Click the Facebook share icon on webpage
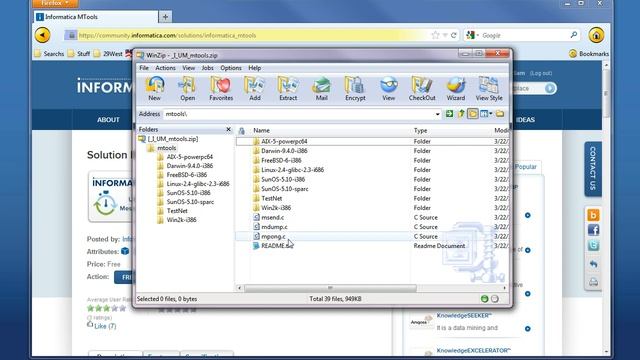 593,230
